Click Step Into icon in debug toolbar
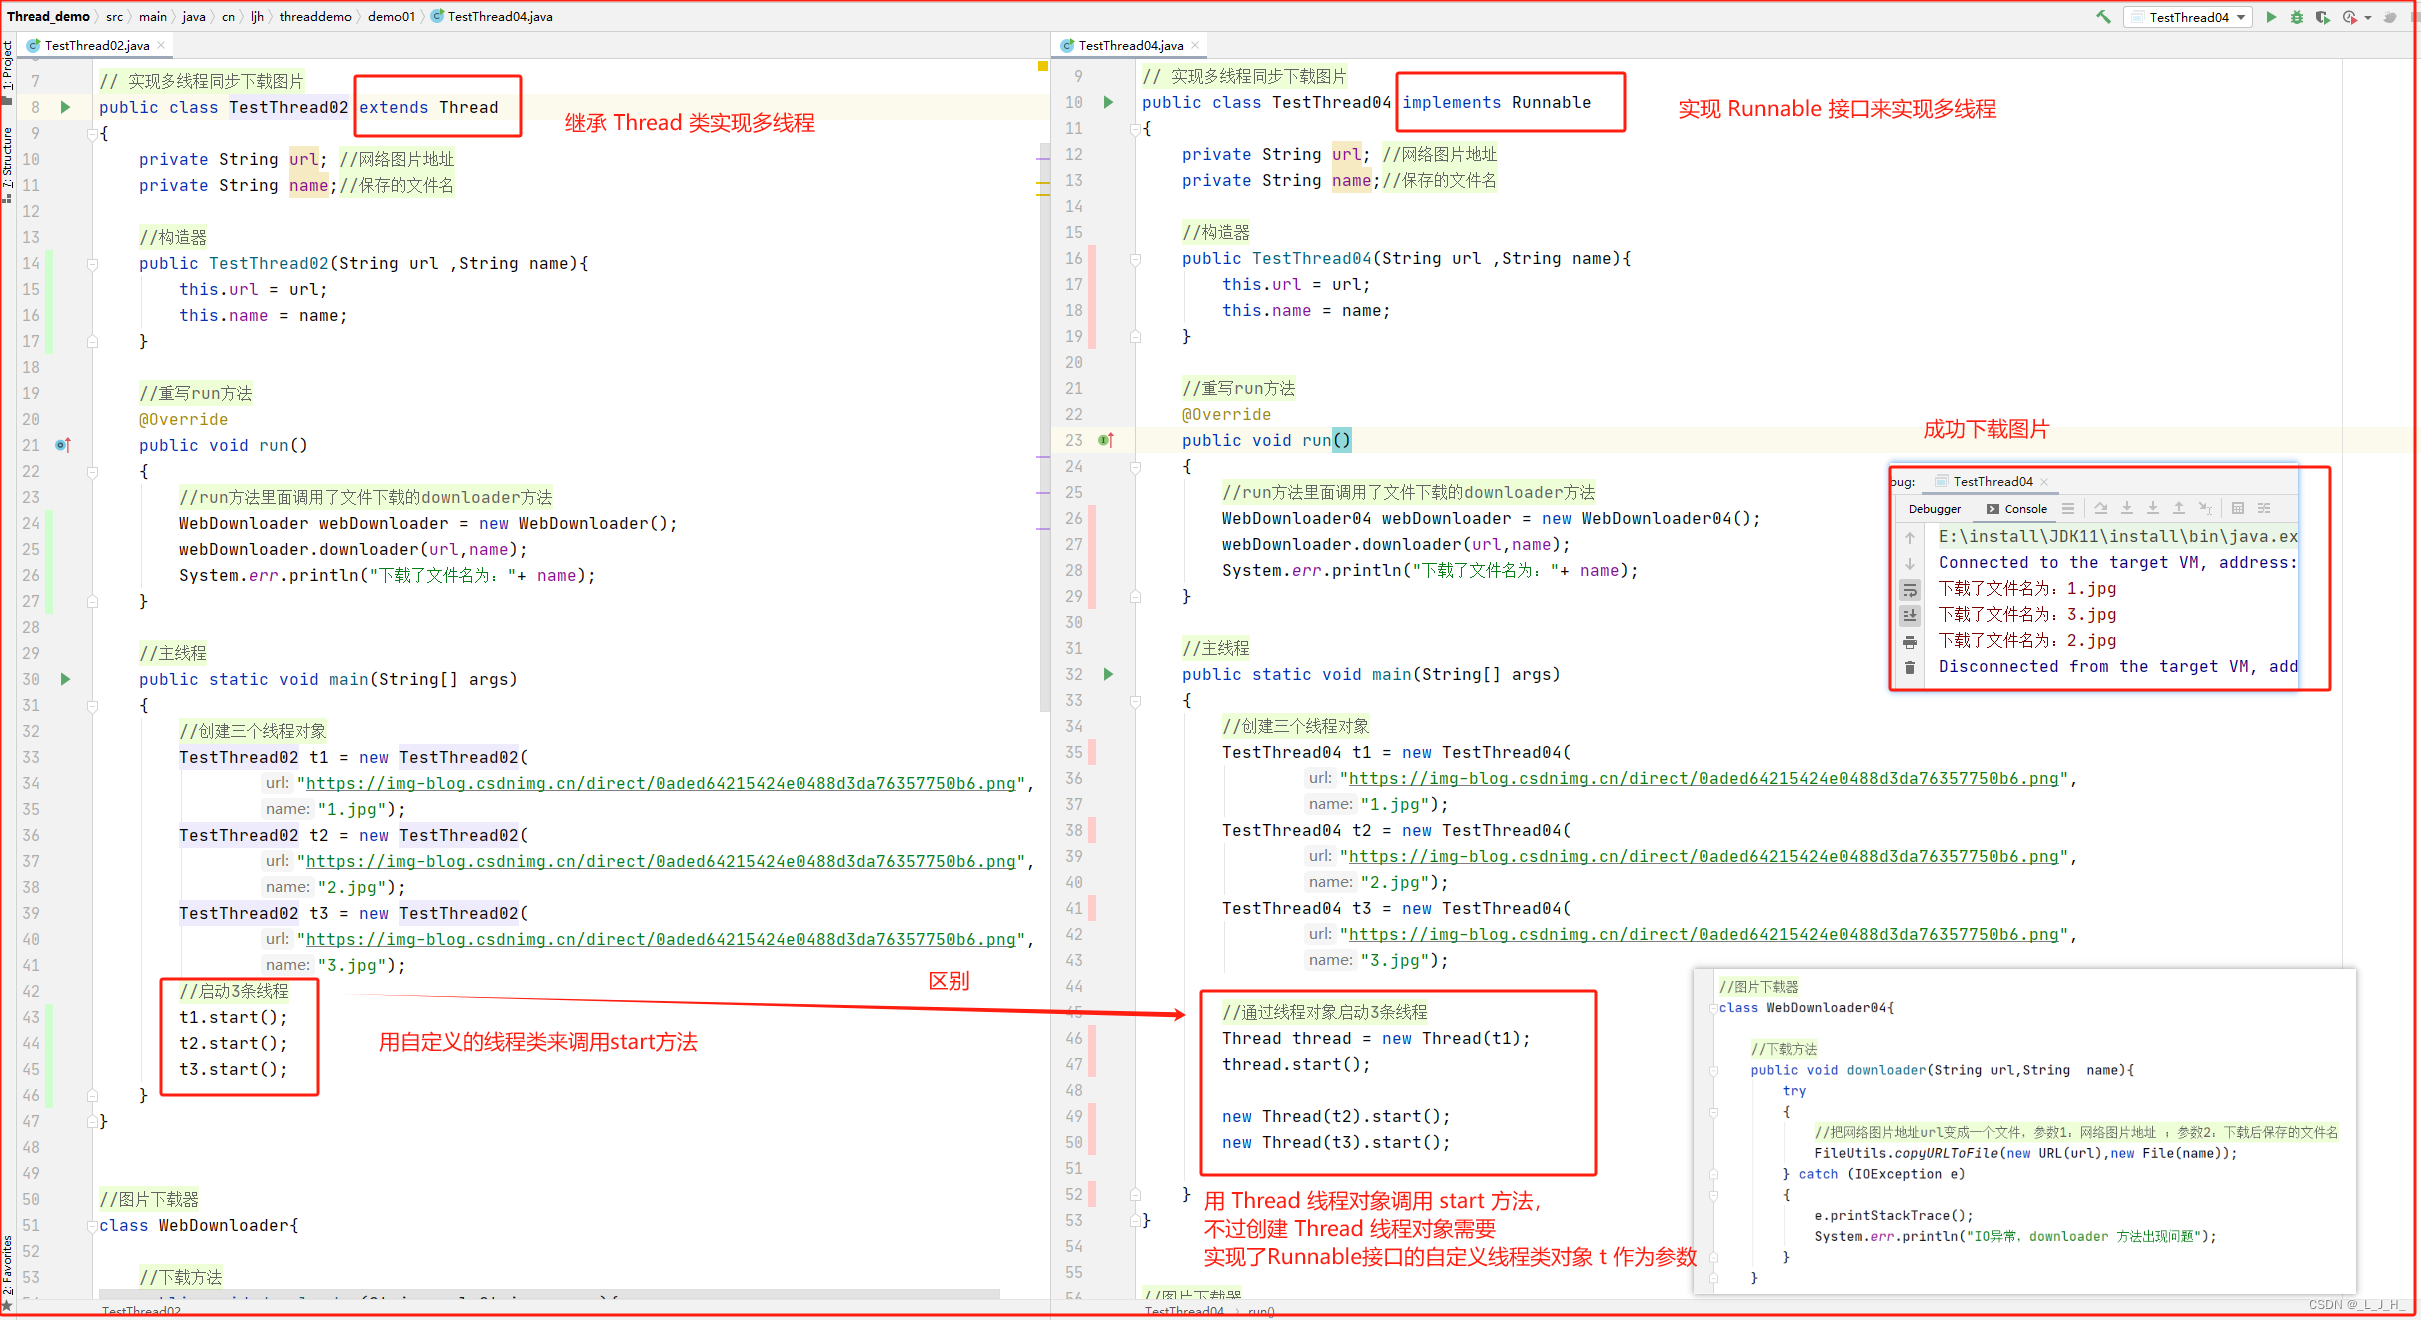Viewport: 2421px width, 1320px height. tap(2127, 508)
